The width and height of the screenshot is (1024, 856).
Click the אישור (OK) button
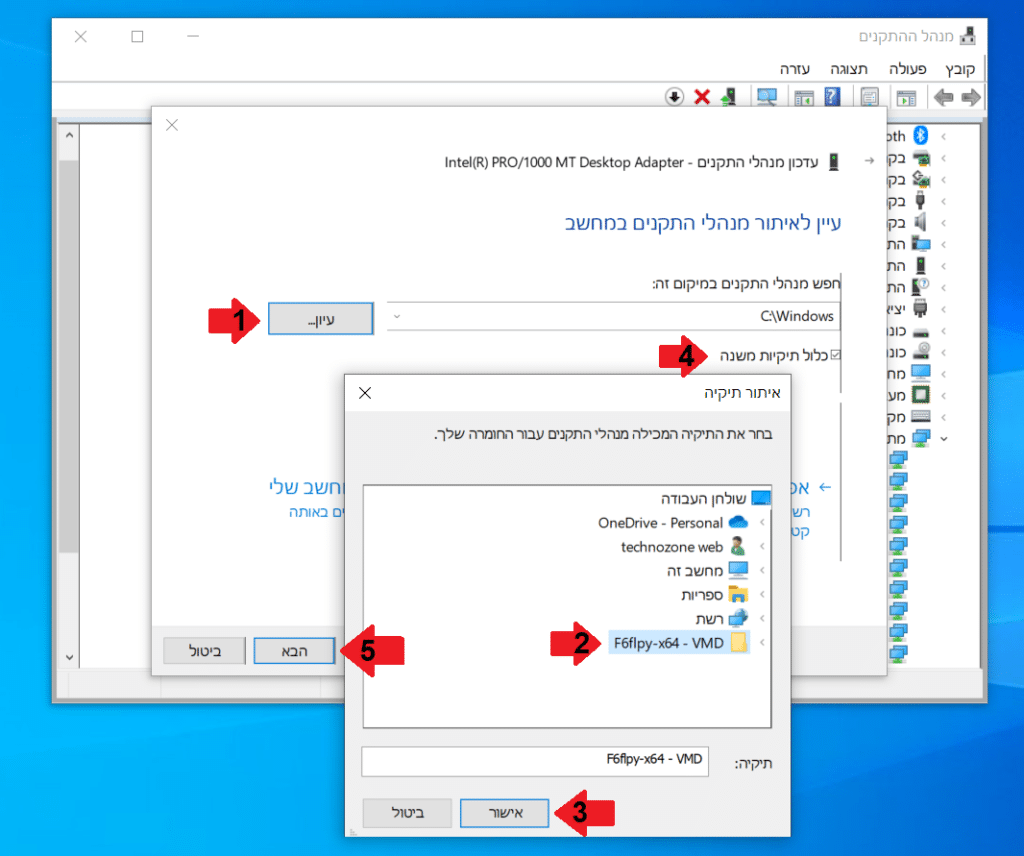(x=505, y=813)
